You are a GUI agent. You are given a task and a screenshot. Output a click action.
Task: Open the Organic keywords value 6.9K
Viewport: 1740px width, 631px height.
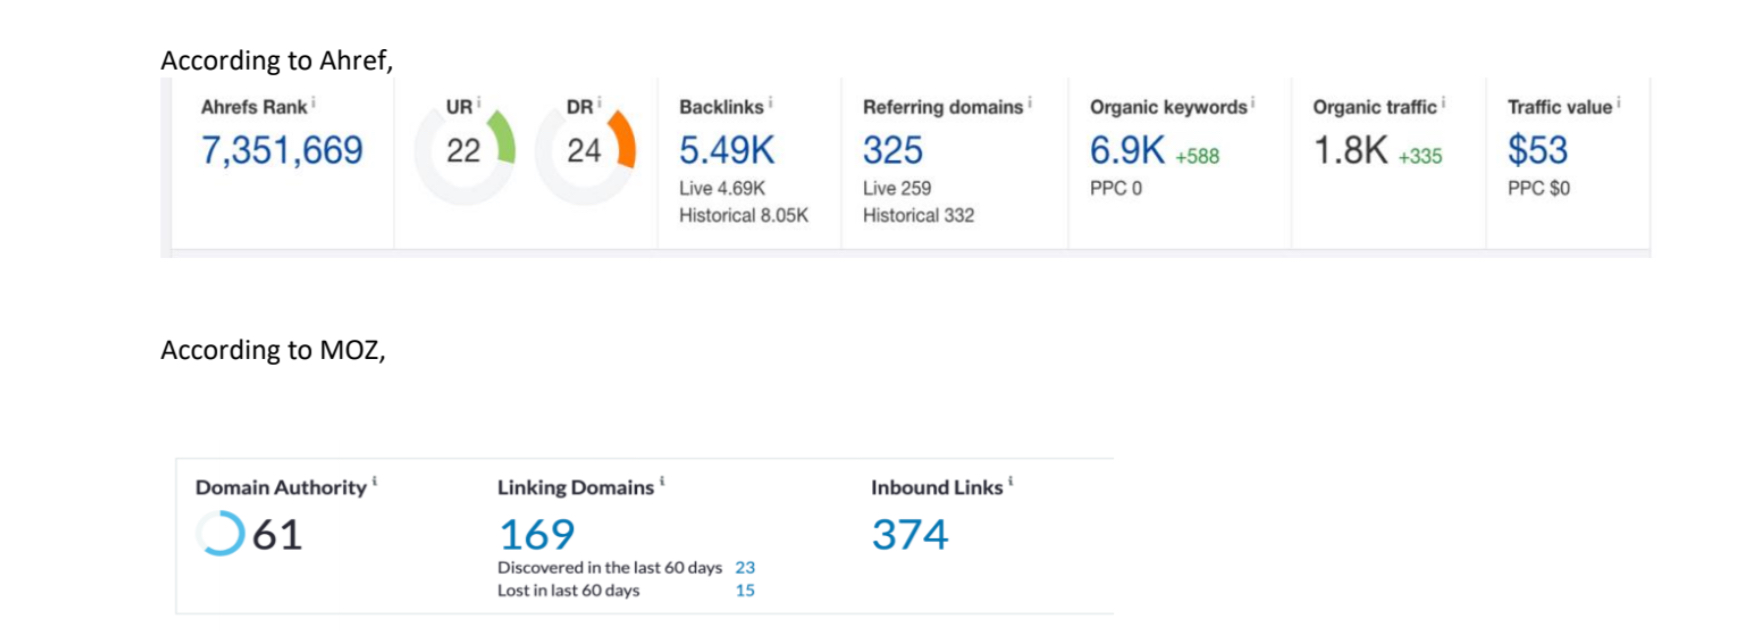pyautogui.click(x=1127, y=150)
